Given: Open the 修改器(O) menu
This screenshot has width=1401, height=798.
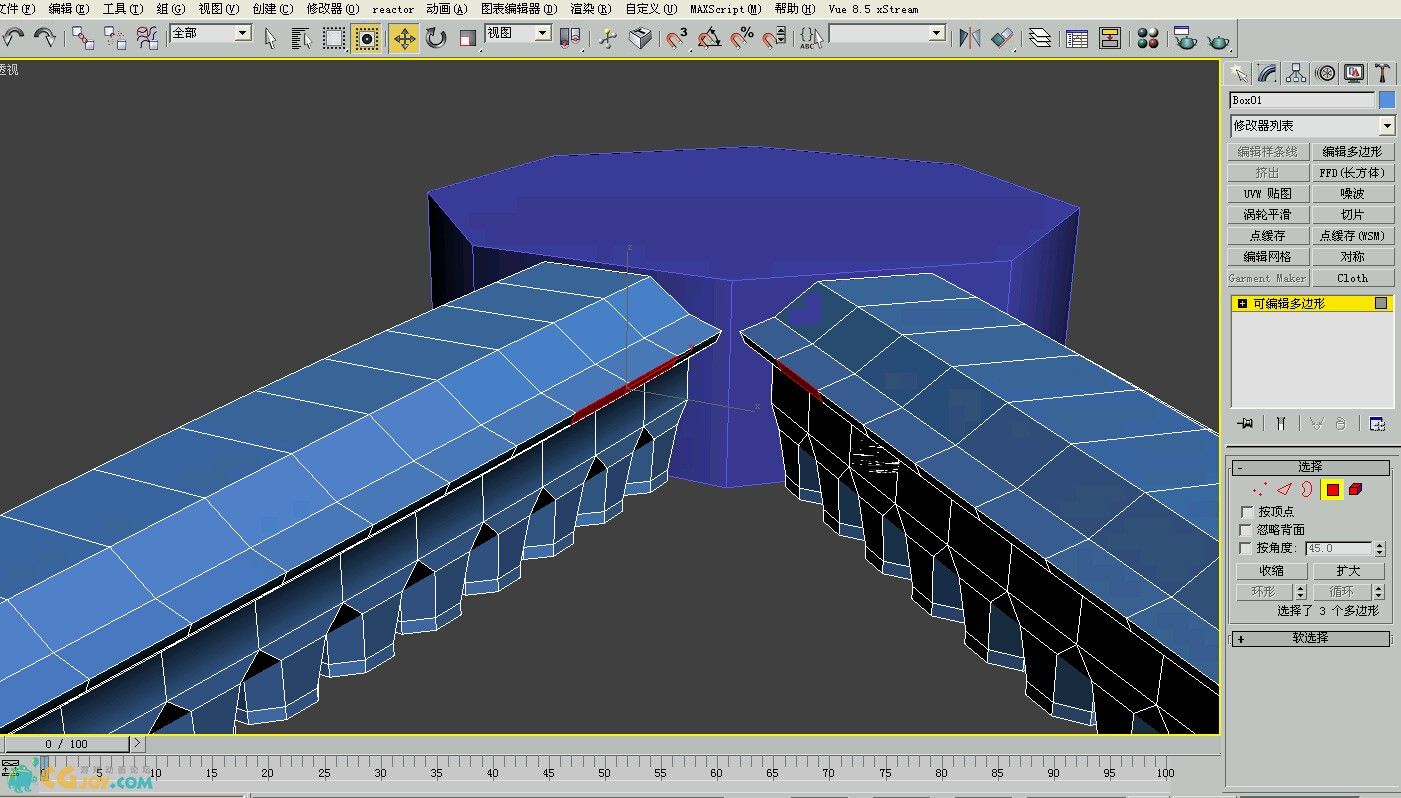Looking at the screenshot, I should tap(332, 9).
